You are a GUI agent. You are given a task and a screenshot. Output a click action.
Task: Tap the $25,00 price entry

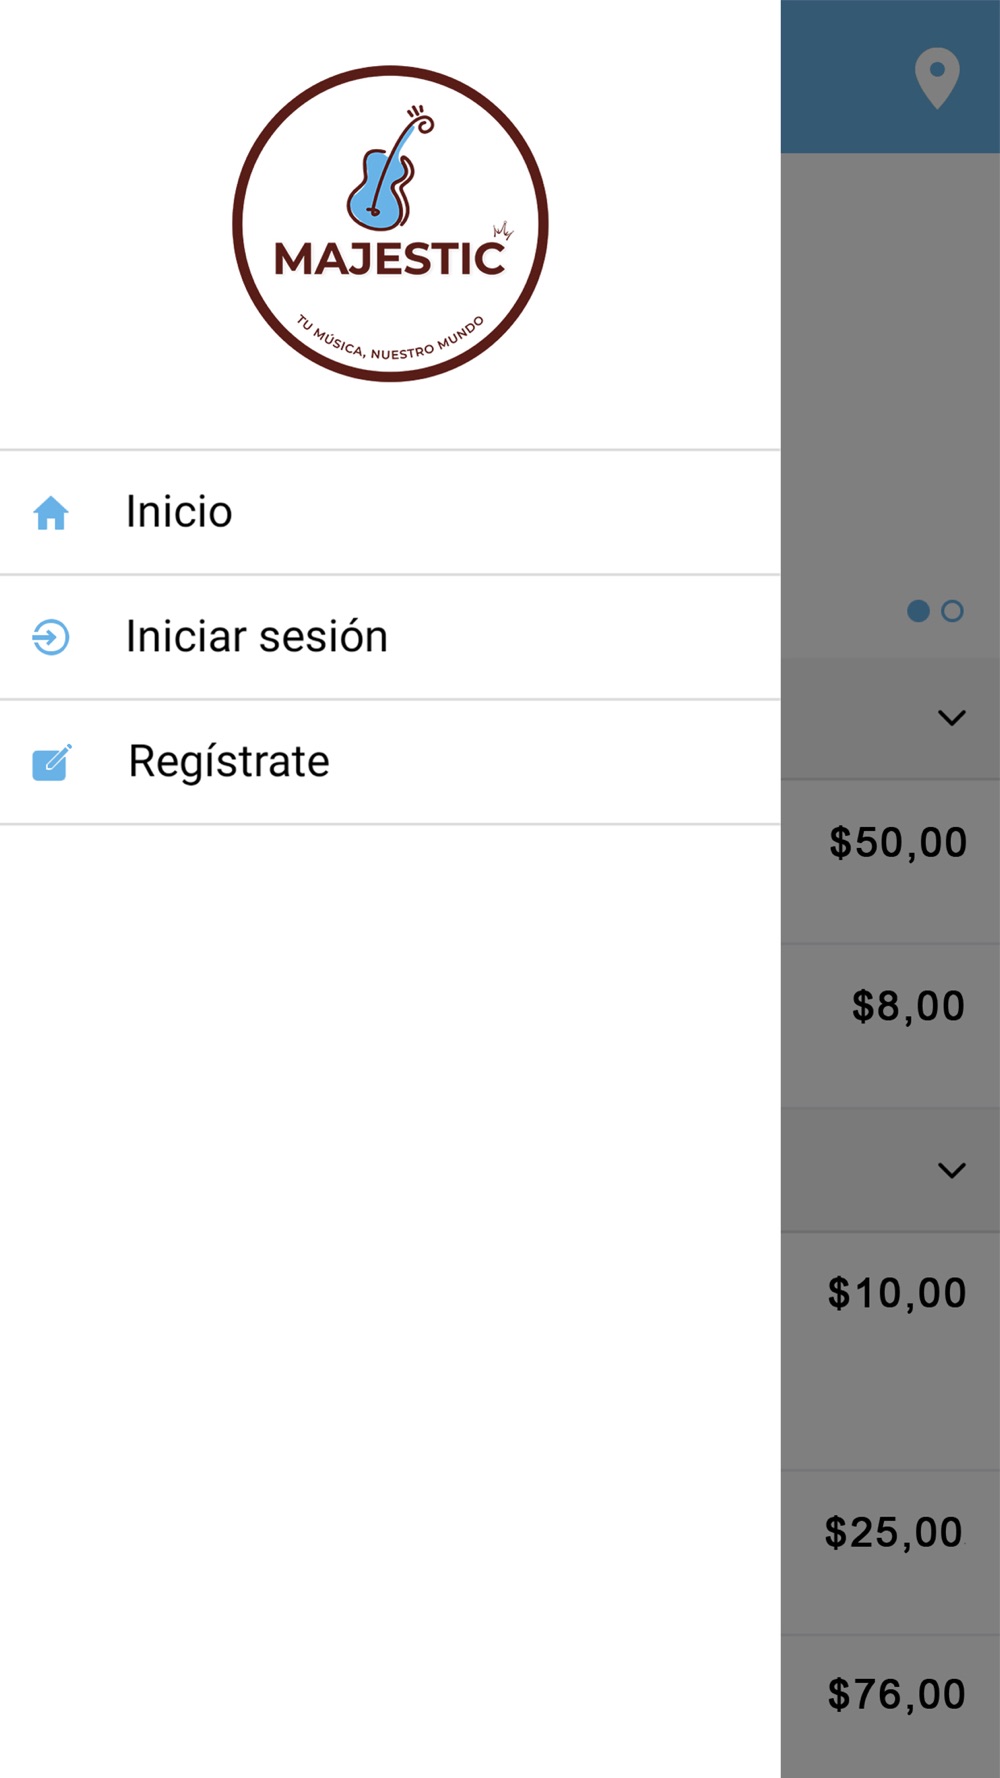coord(893,1533)
